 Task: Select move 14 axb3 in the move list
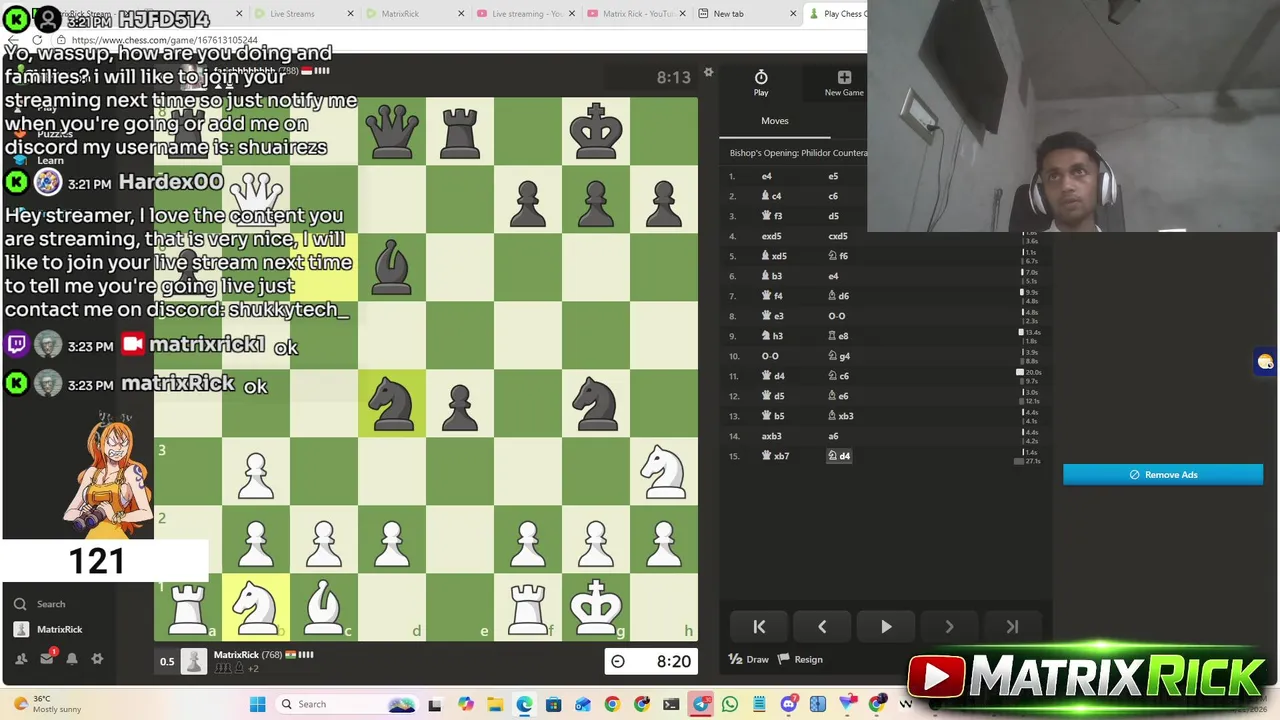pos(771,436)
